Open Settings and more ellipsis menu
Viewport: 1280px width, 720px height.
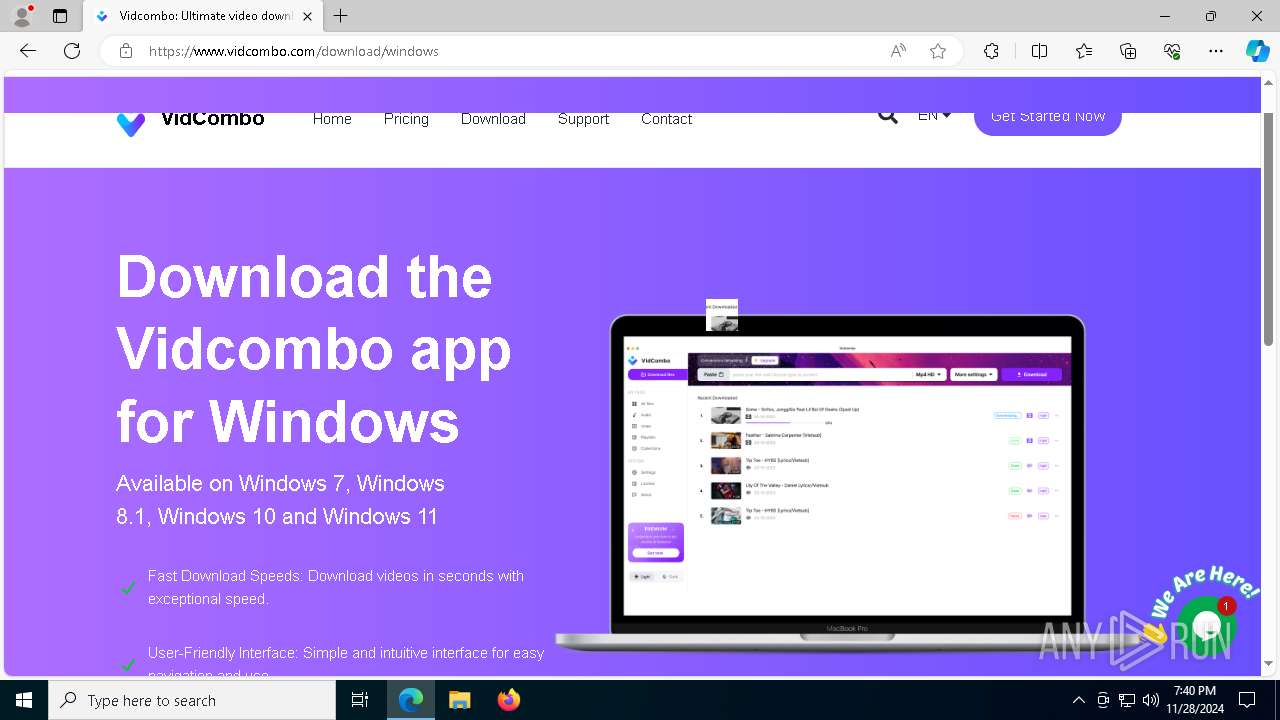1216,51
